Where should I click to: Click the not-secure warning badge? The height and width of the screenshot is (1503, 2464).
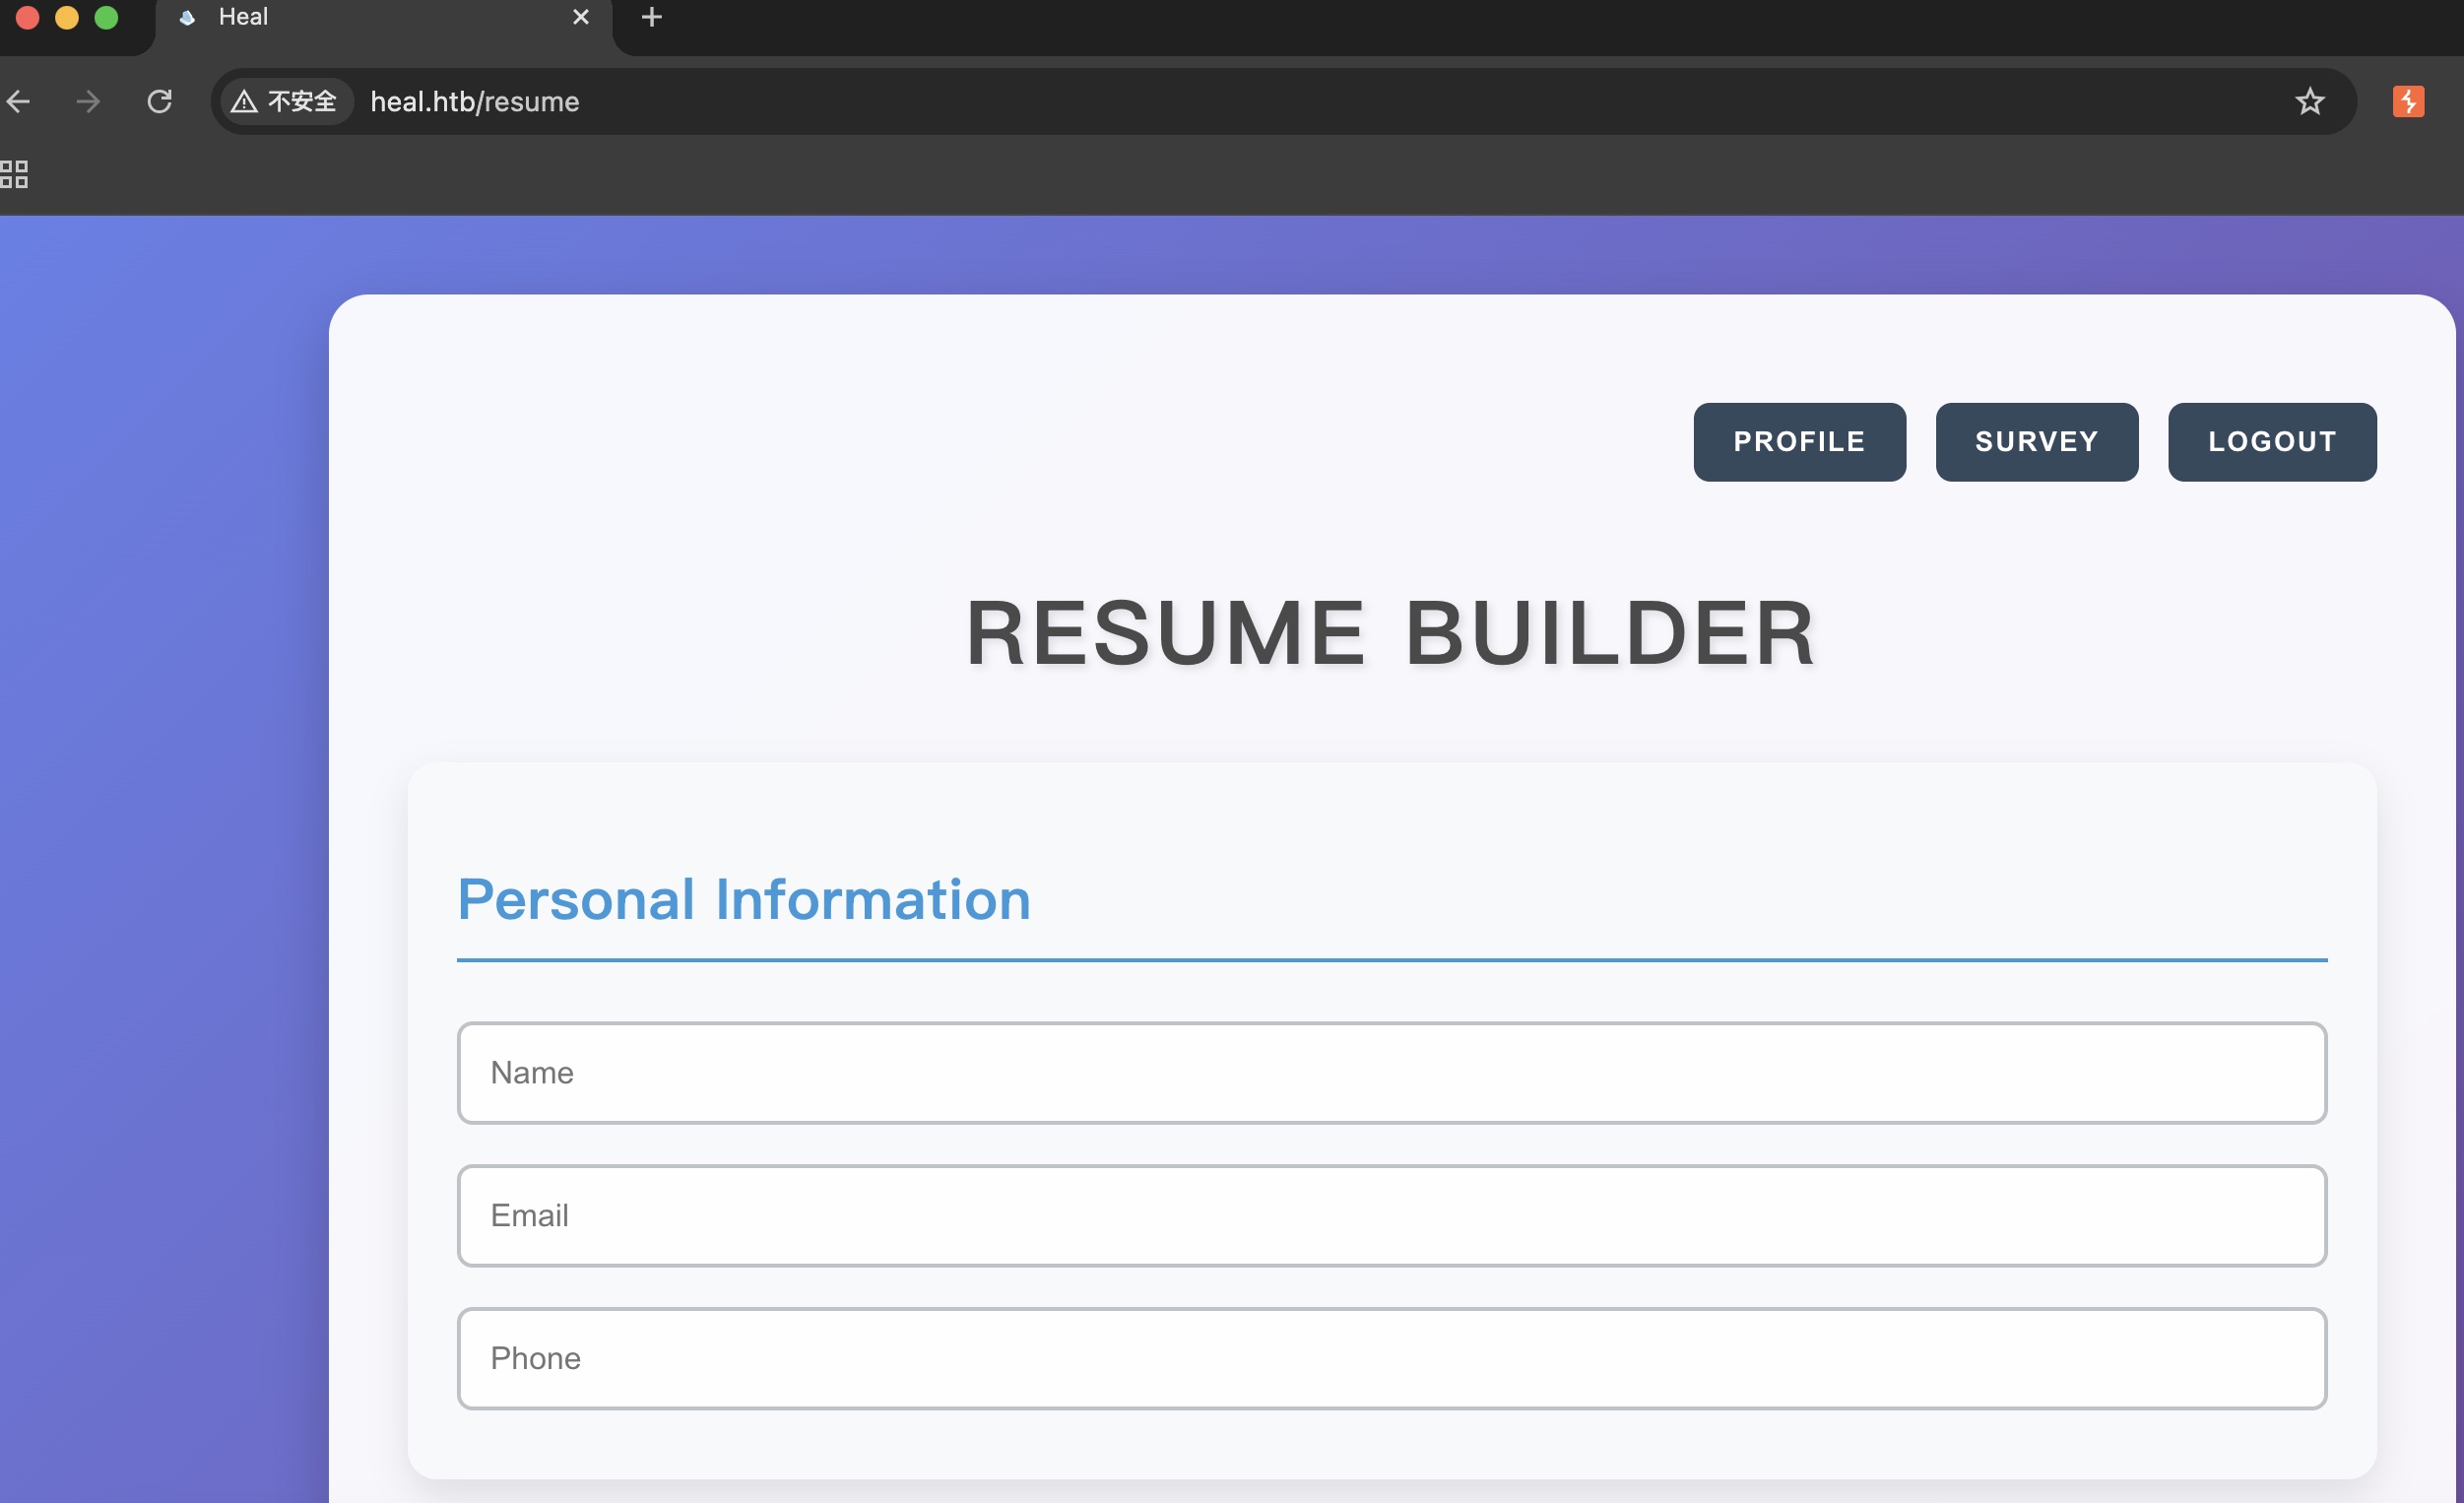point(285,101)
